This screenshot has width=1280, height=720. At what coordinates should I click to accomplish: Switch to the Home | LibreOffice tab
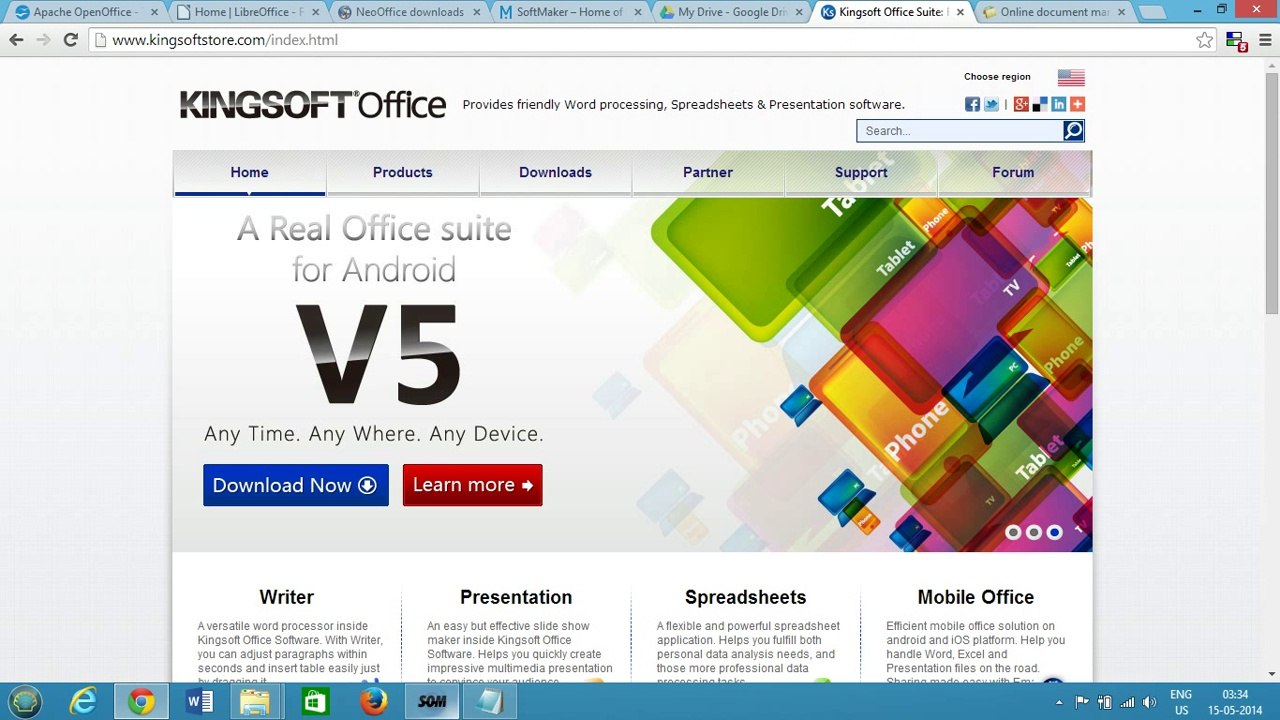click(245, 12)
